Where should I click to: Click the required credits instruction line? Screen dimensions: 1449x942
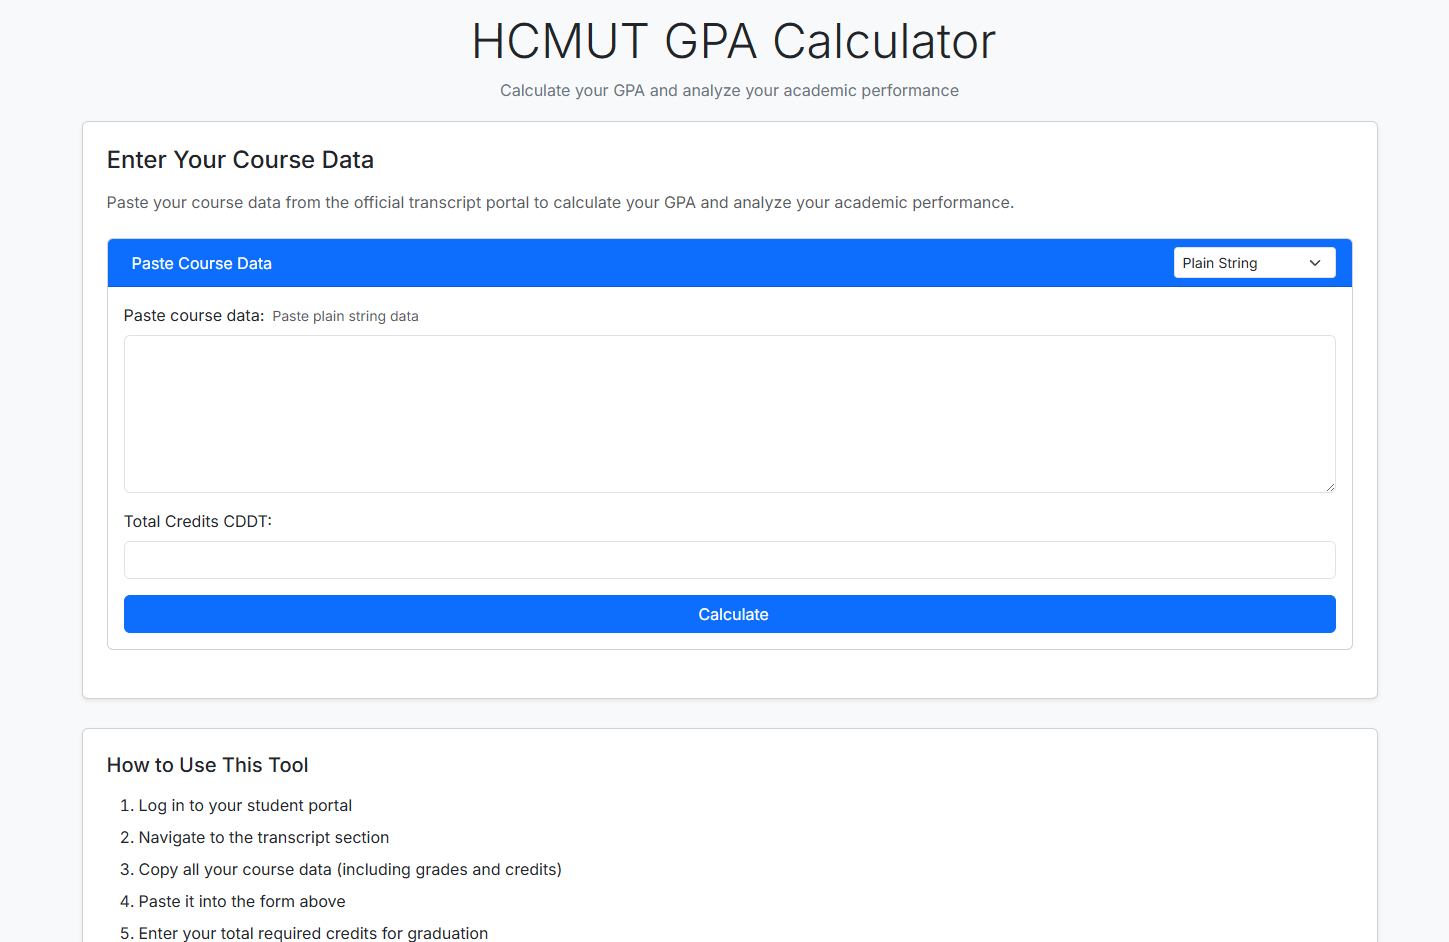[x=313, y=932]
